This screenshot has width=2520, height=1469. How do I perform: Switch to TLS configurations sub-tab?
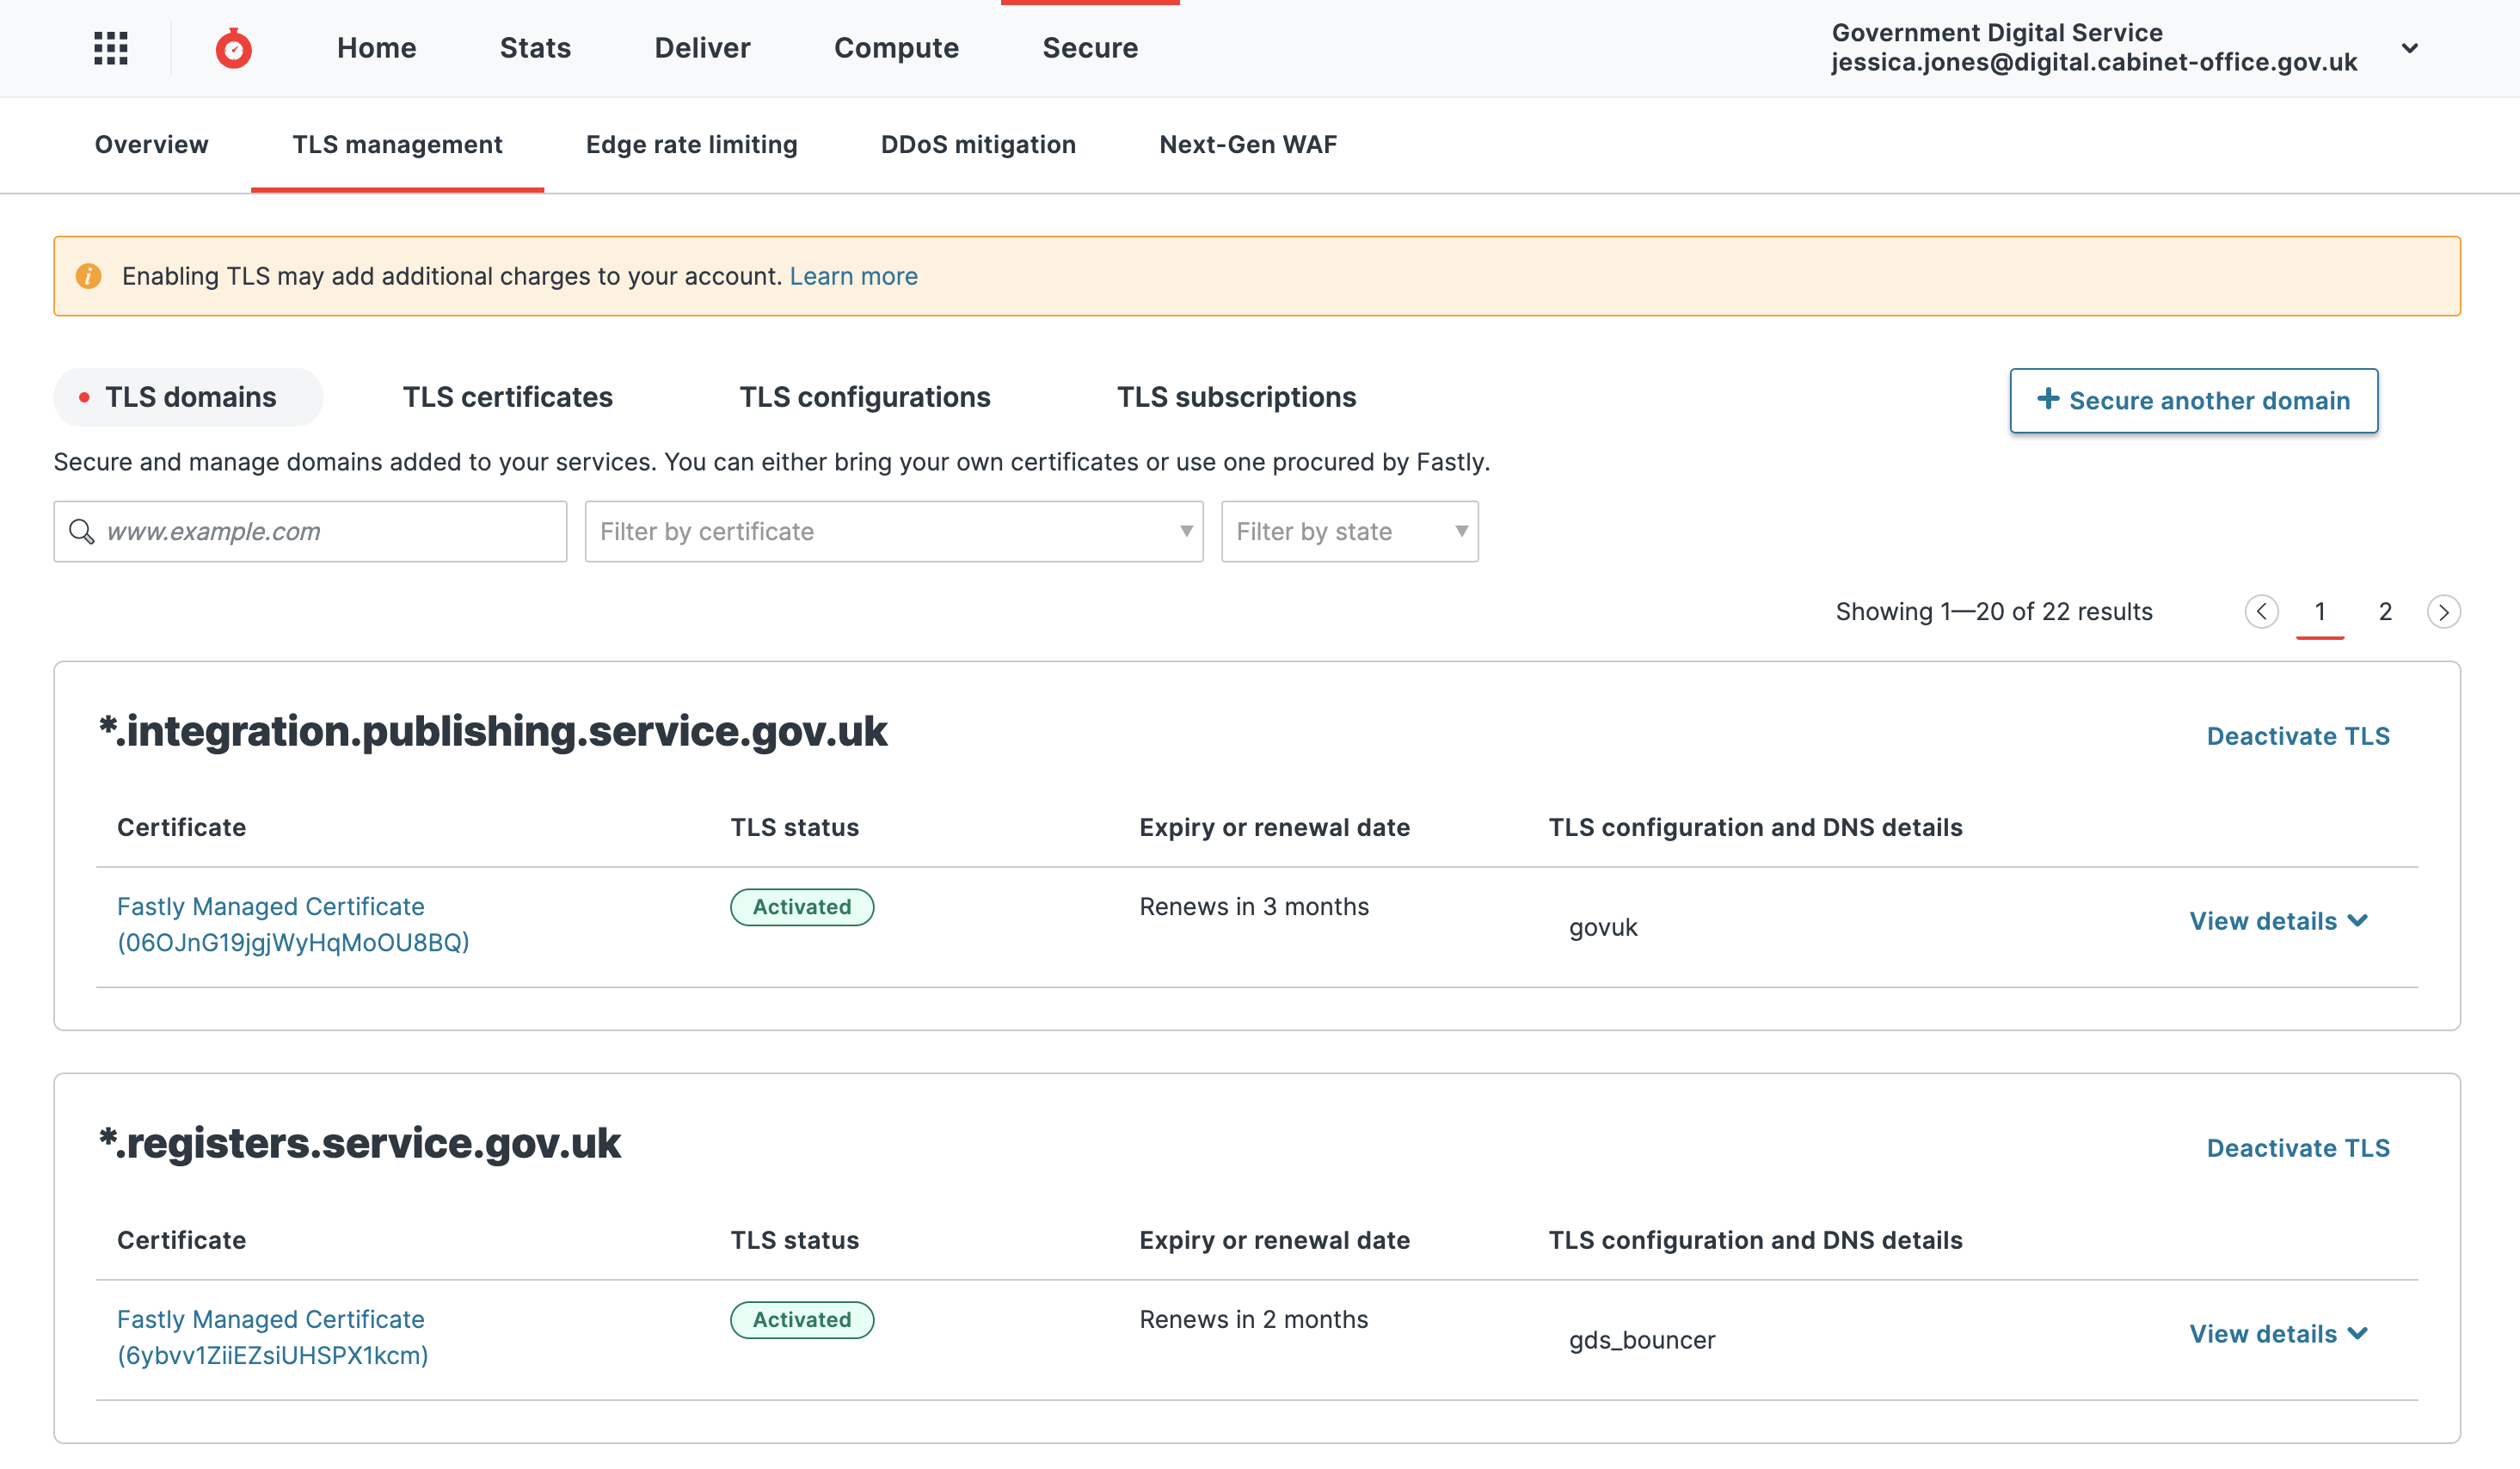tap(864, 397)
